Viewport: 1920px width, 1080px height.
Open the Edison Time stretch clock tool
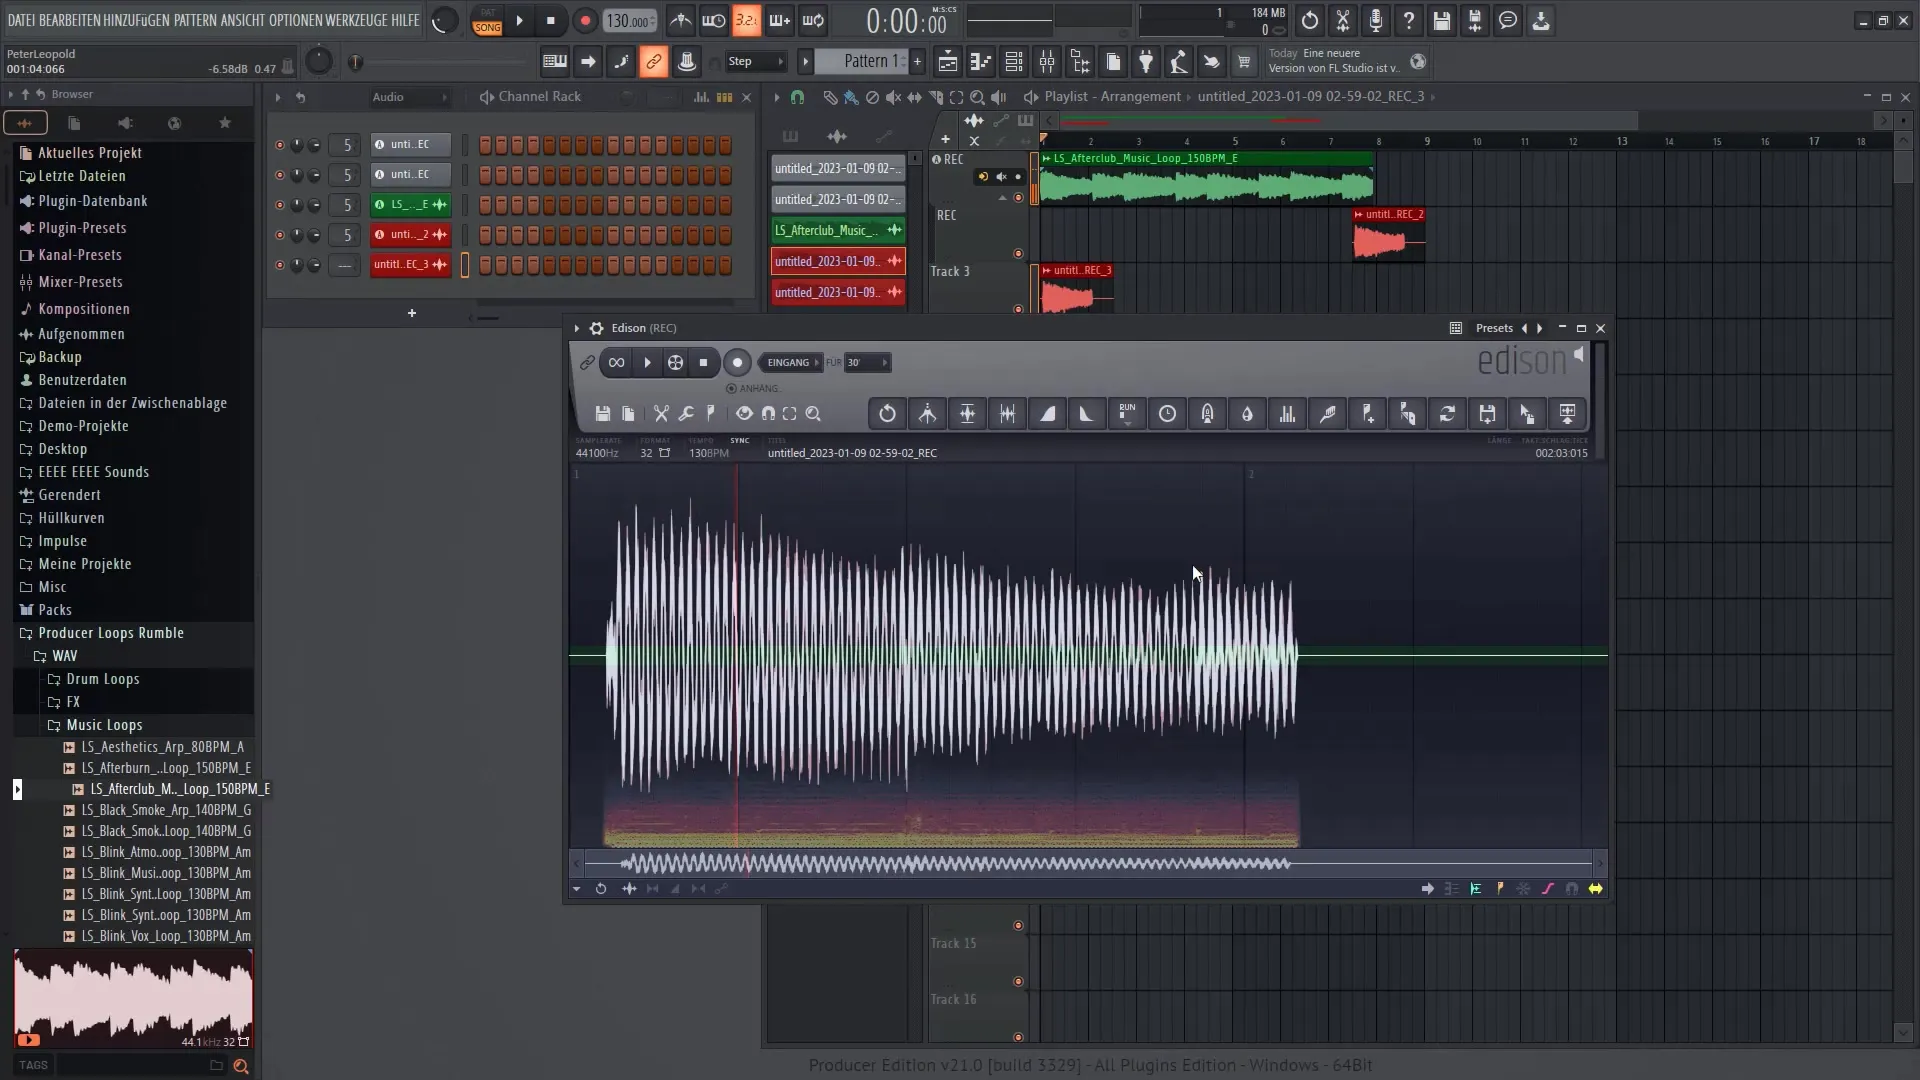pos(1167,414)
